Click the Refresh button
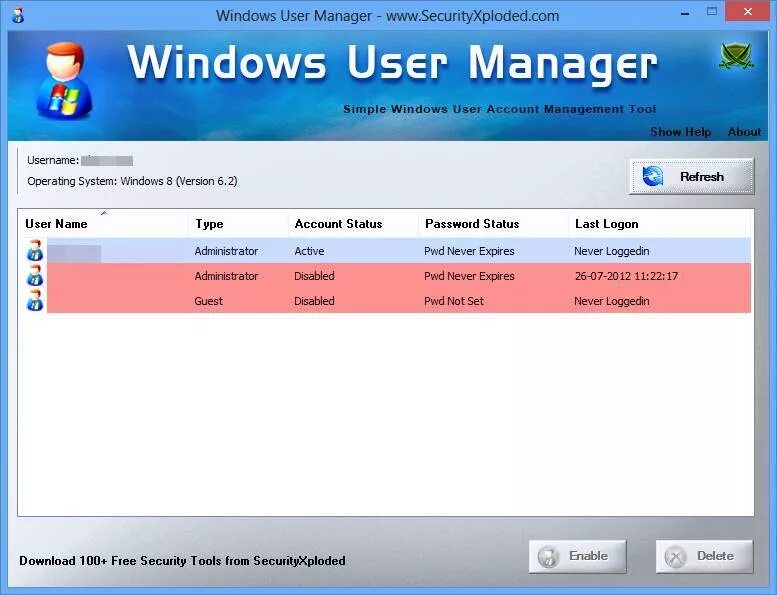 [691, 176]
